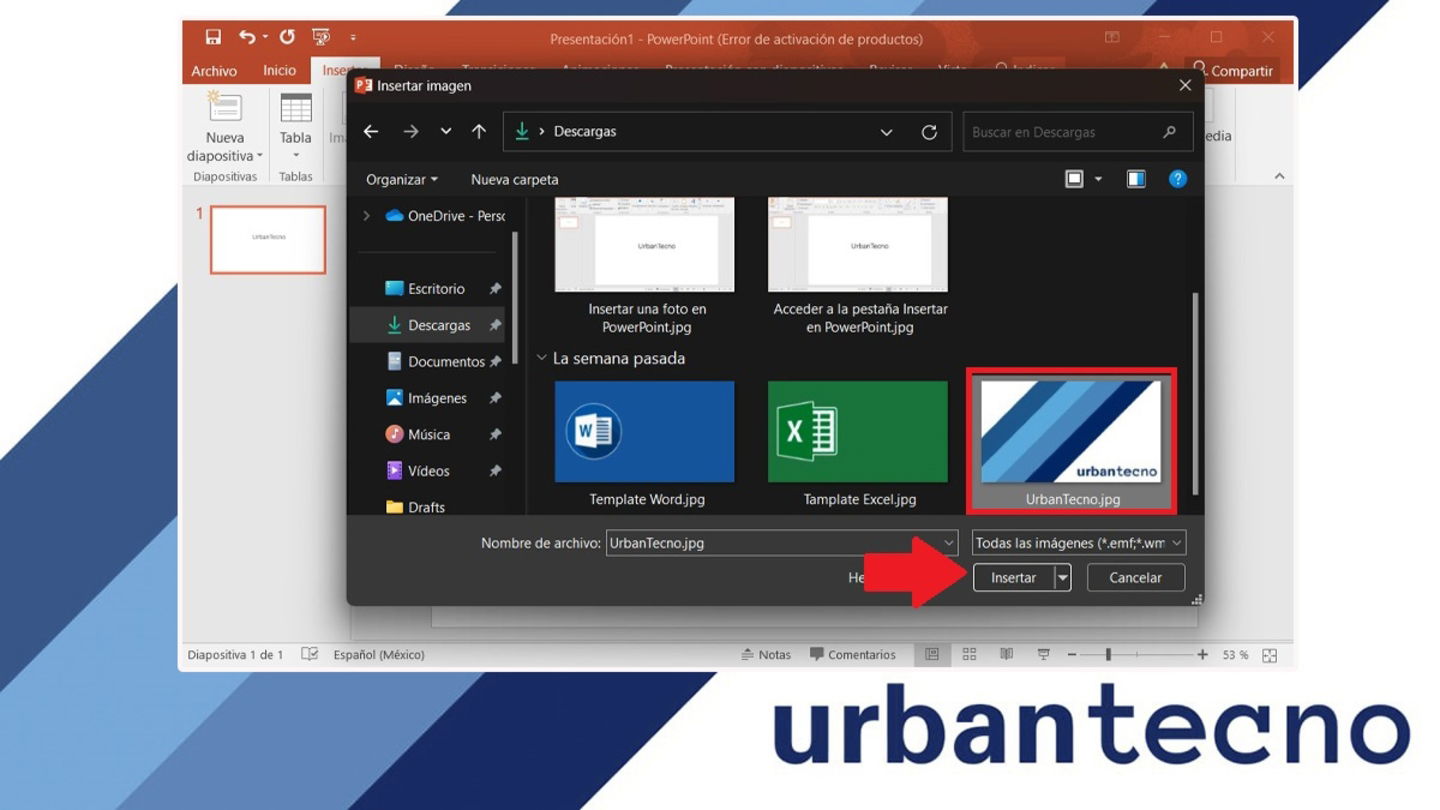Viewport: 1440px width, 810px height.
Task: Open the Insertar button dropdown arrow
Action: [x=1063, y=578]
